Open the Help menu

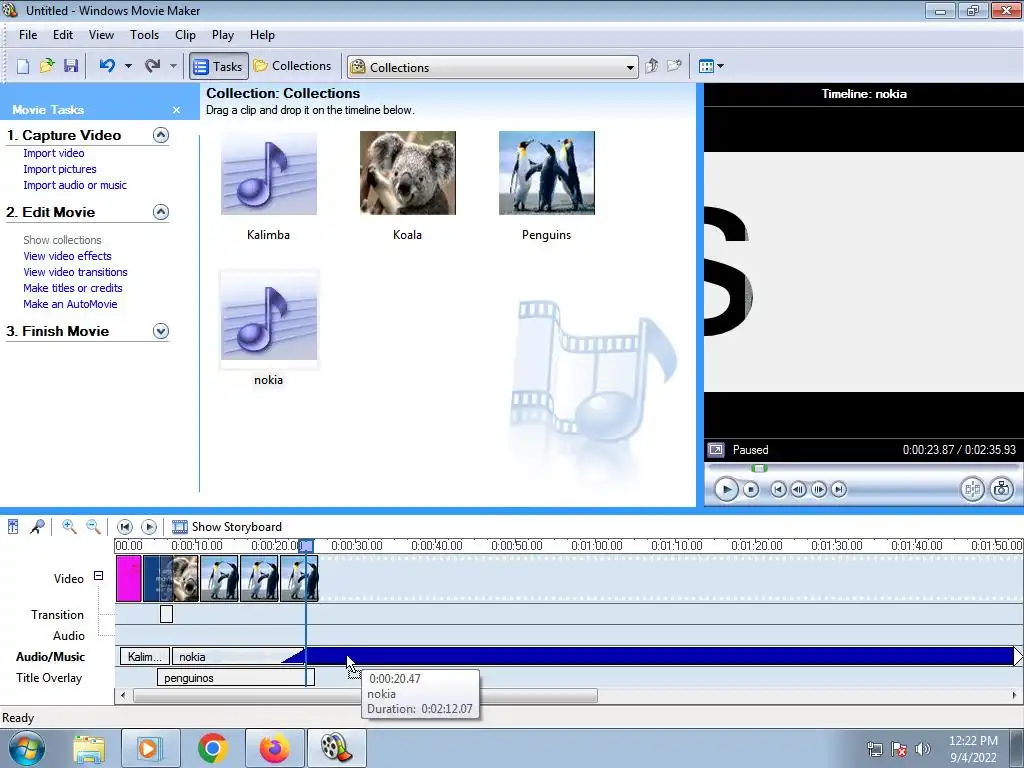tap(263, 35)
